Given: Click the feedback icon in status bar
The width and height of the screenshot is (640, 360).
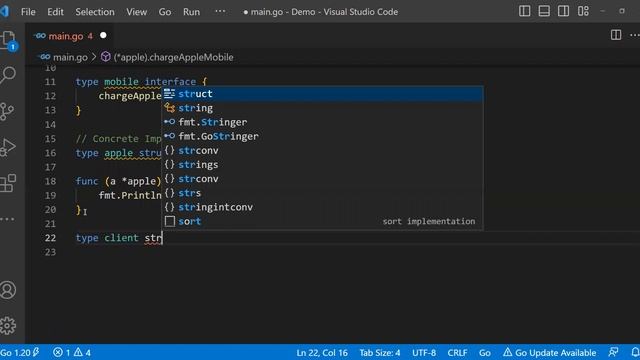Looking at the screenshot, I should [613, 352].
